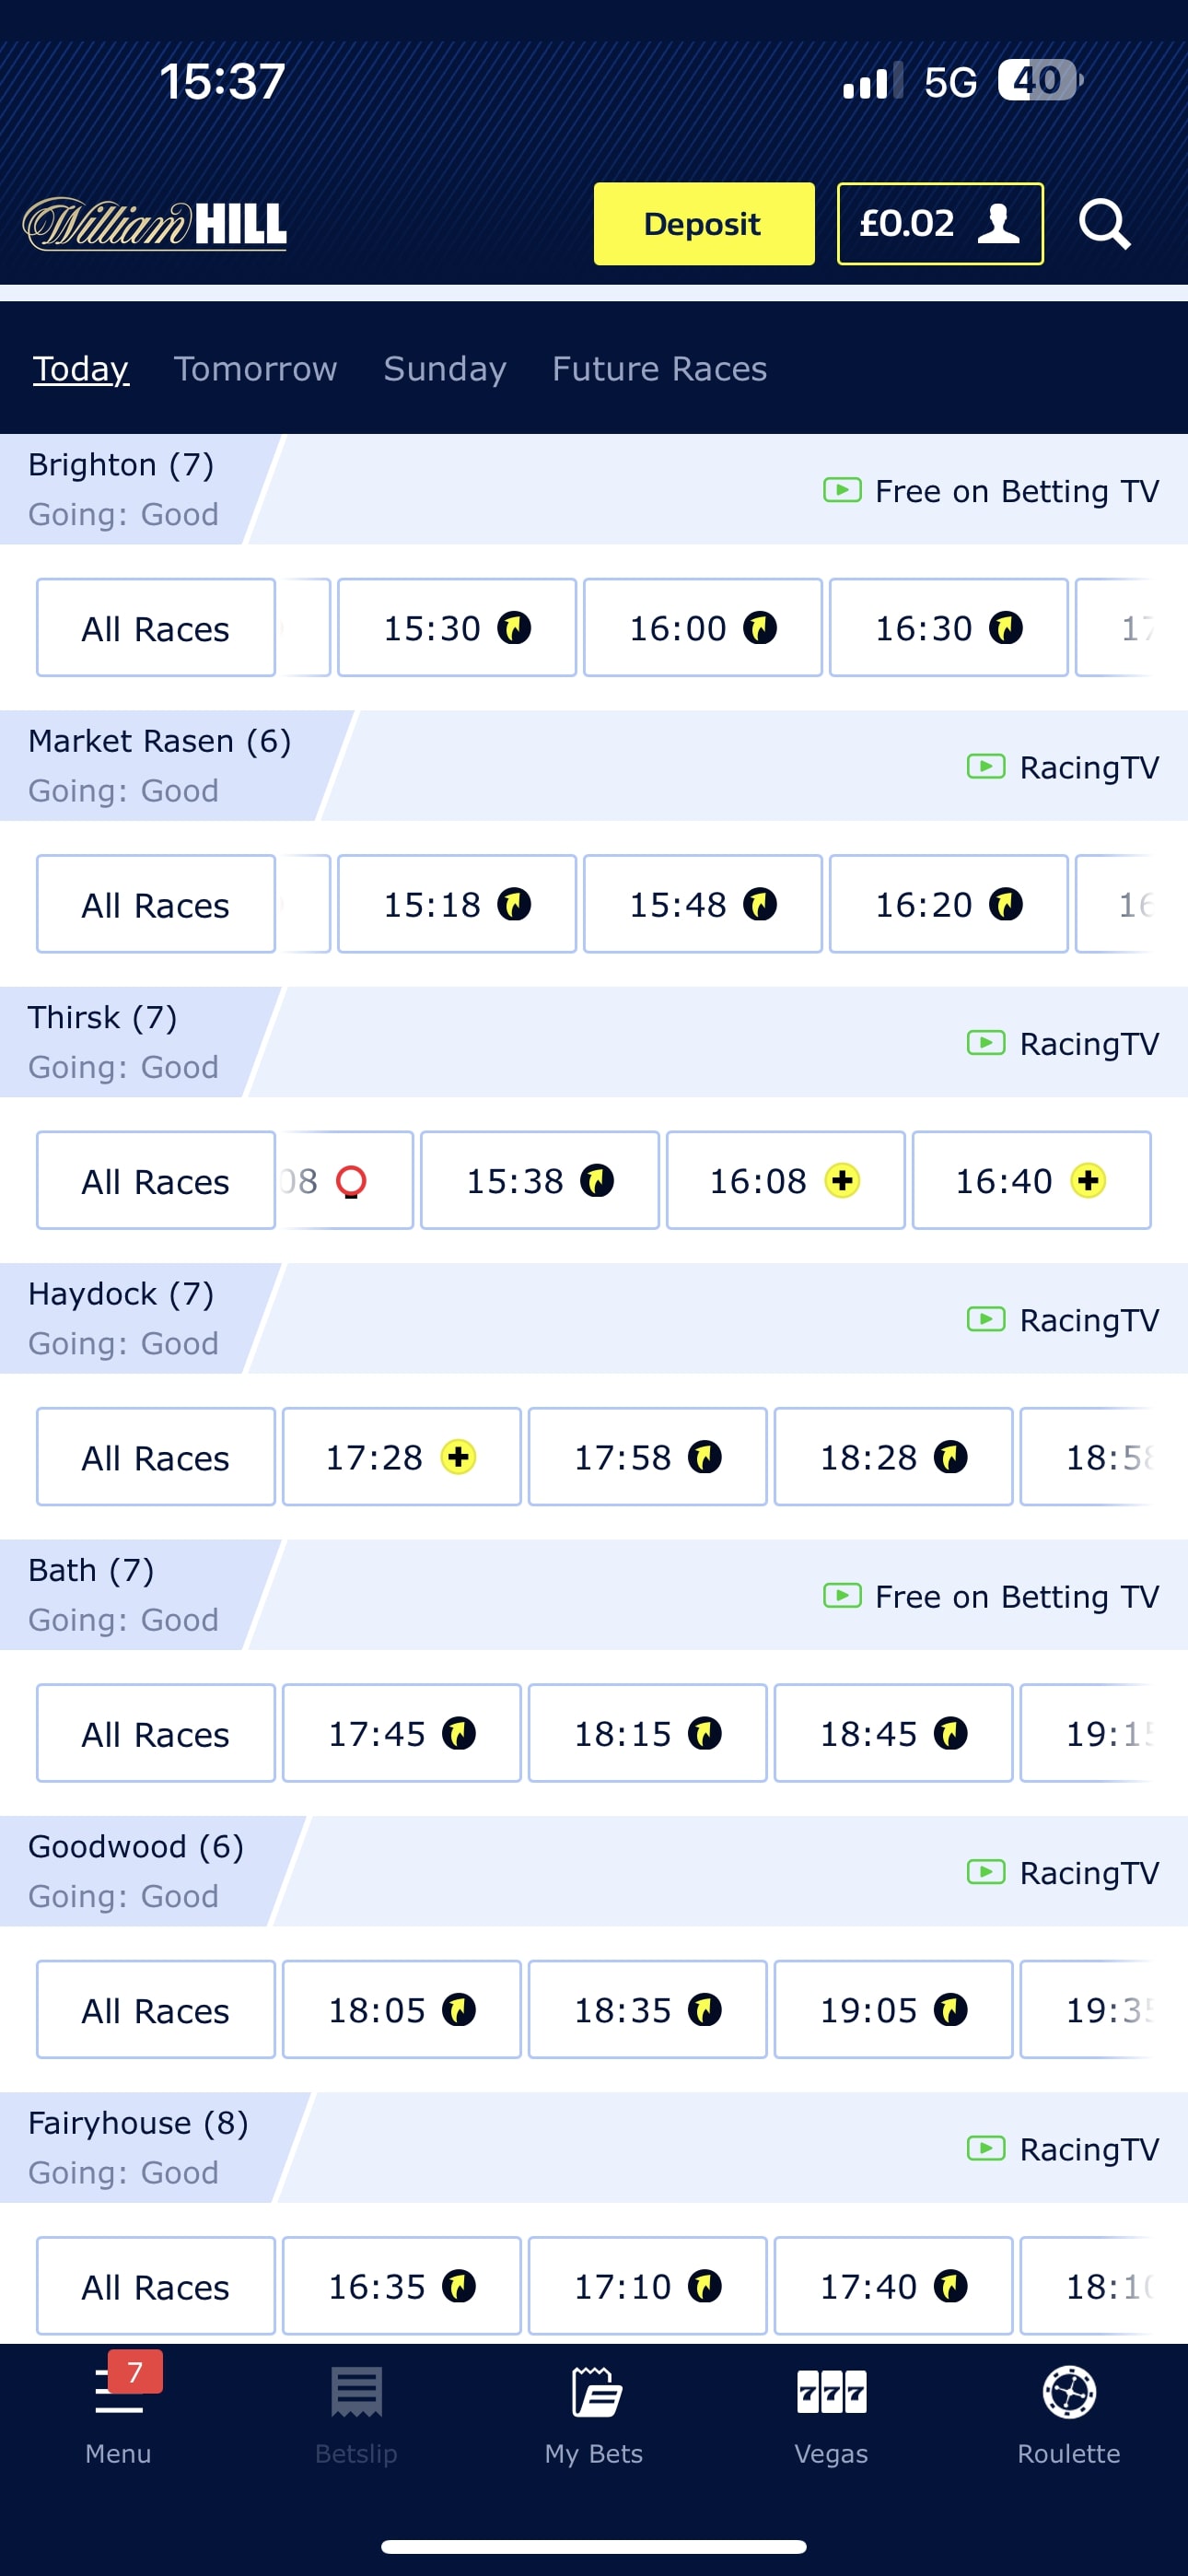This screenshot has height=2576, width=1188.
Task: Expand All Races for Brighton
Action: pos(155,628)
